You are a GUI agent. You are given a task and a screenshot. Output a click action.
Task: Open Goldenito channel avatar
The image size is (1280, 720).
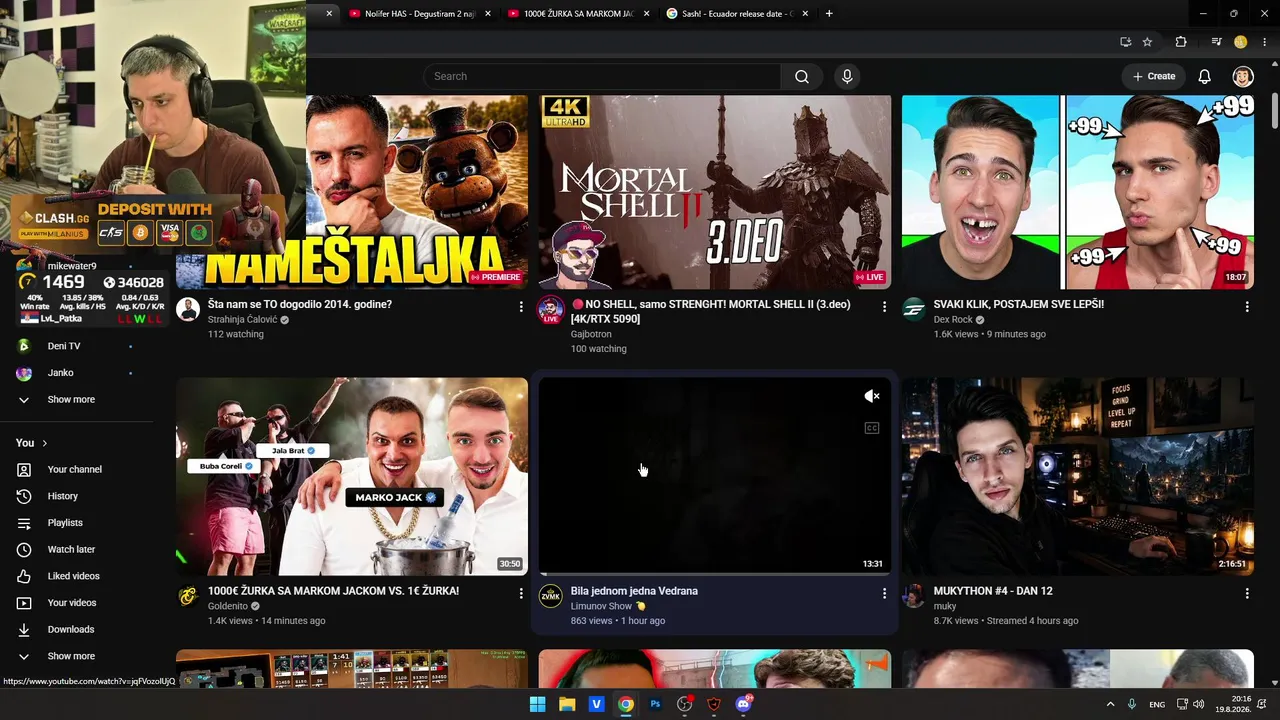coord(188,596)
